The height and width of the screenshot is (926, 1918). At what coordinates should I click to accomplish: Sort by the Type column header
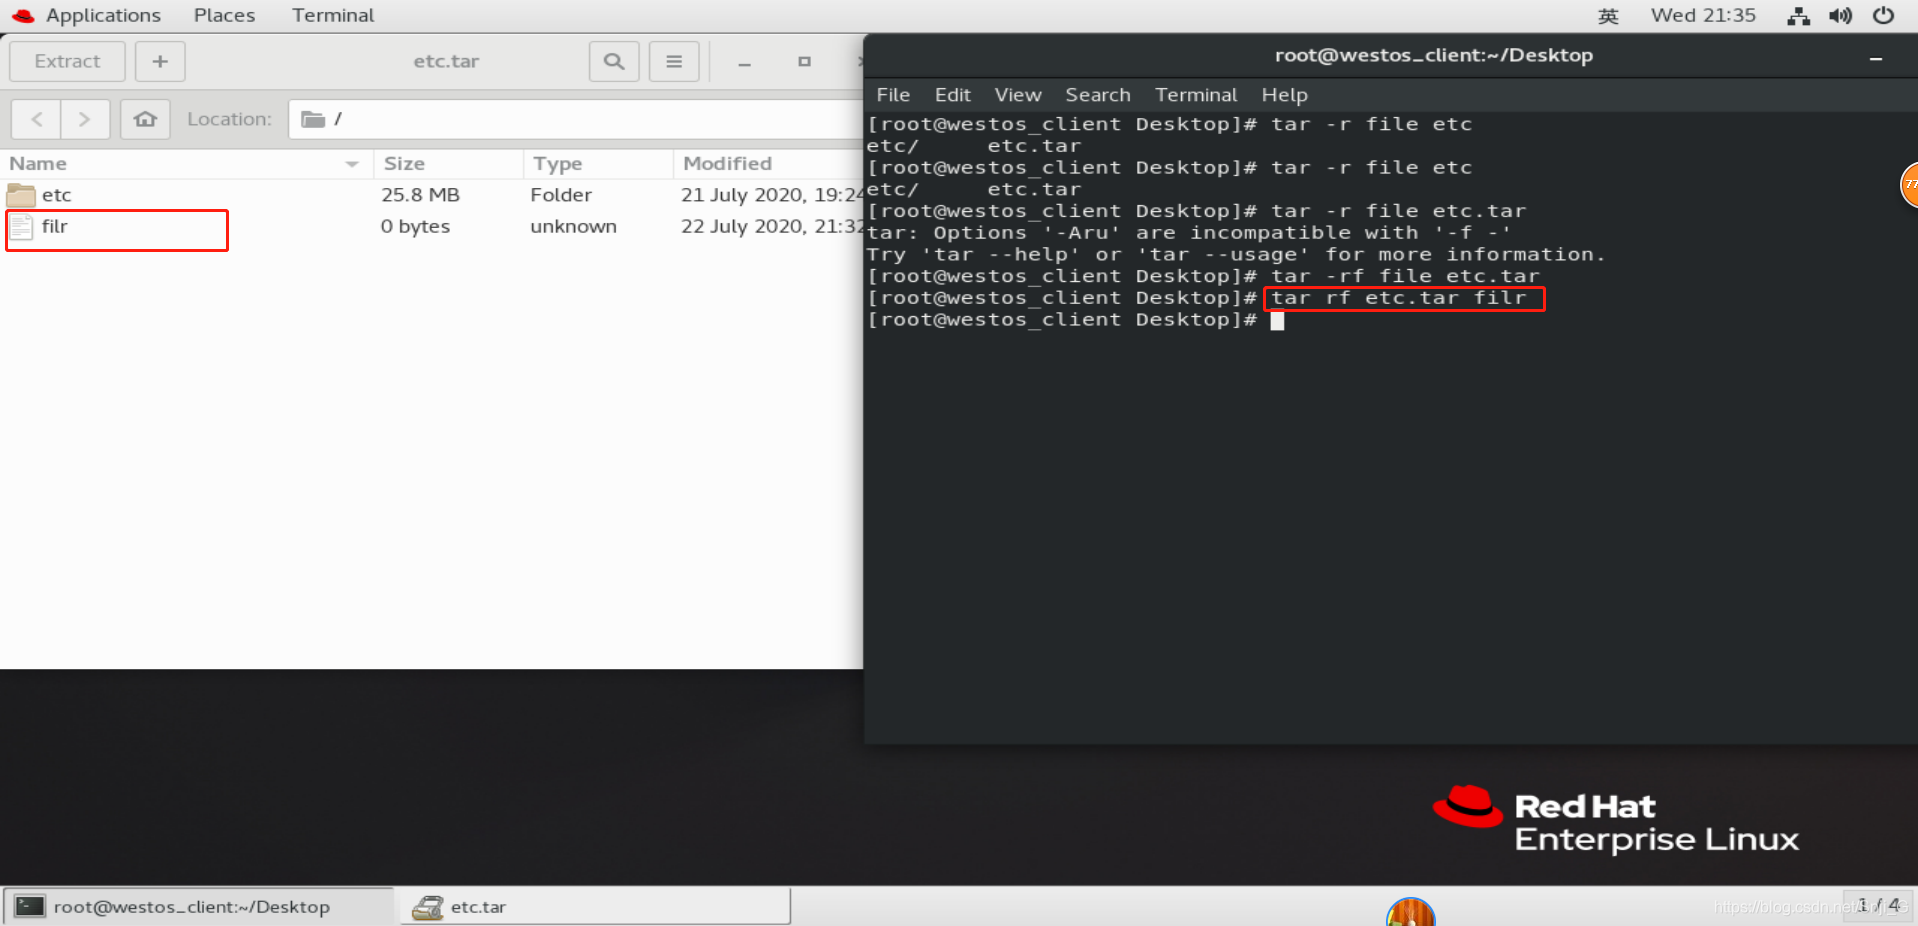(x=598, y=163)
